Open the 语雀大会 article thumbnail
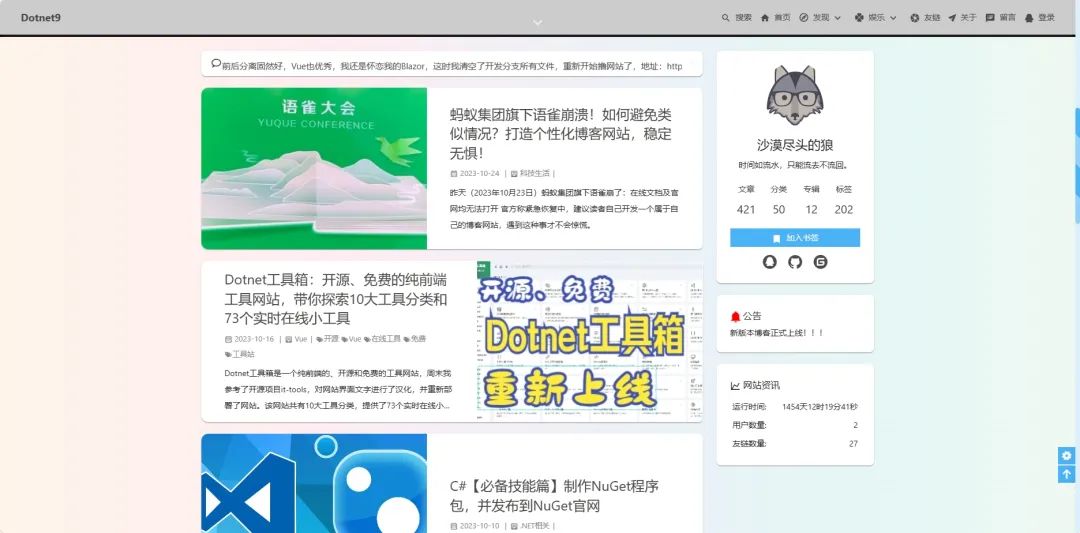 coord(314,168)
